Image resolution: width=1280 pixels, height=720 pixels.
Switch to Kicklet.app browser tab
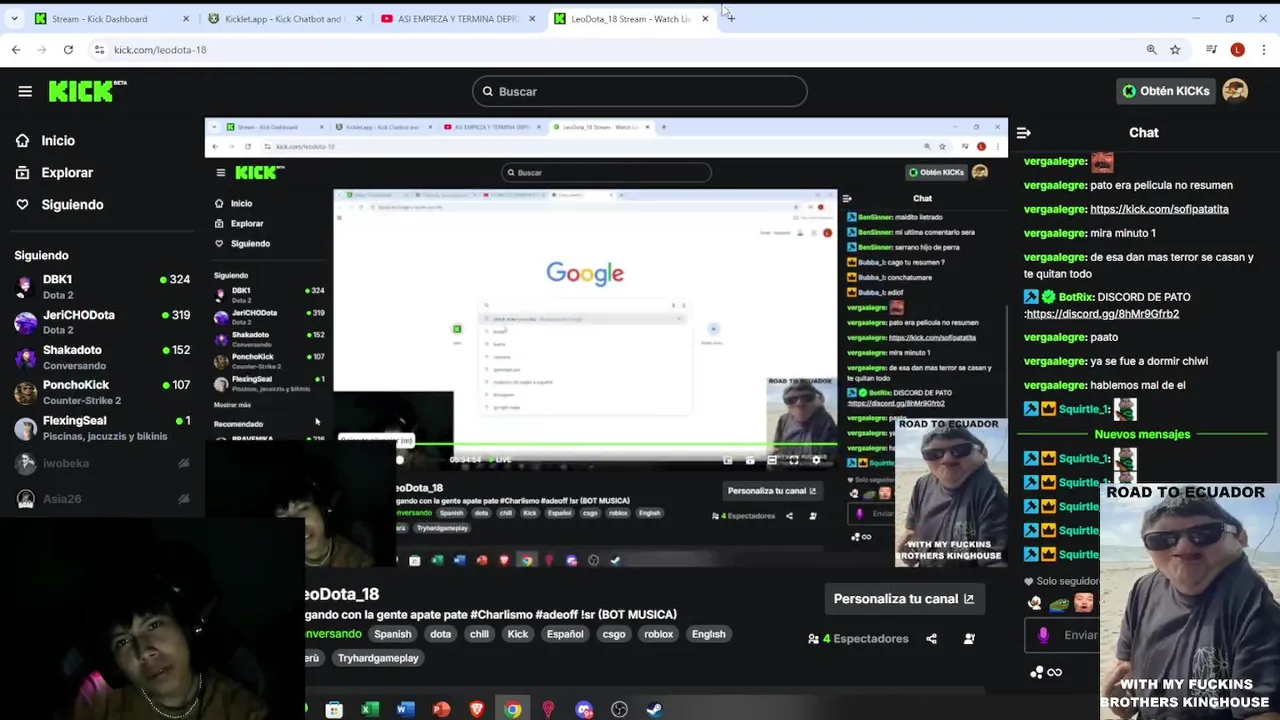point(283,19)
